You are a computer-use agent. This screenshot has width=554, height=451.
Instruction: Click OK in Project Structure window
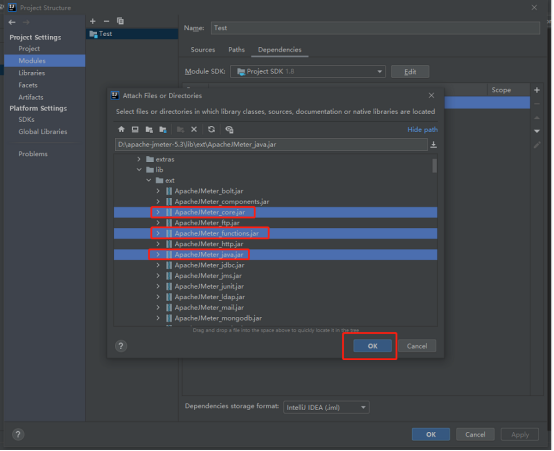[431, 434]
